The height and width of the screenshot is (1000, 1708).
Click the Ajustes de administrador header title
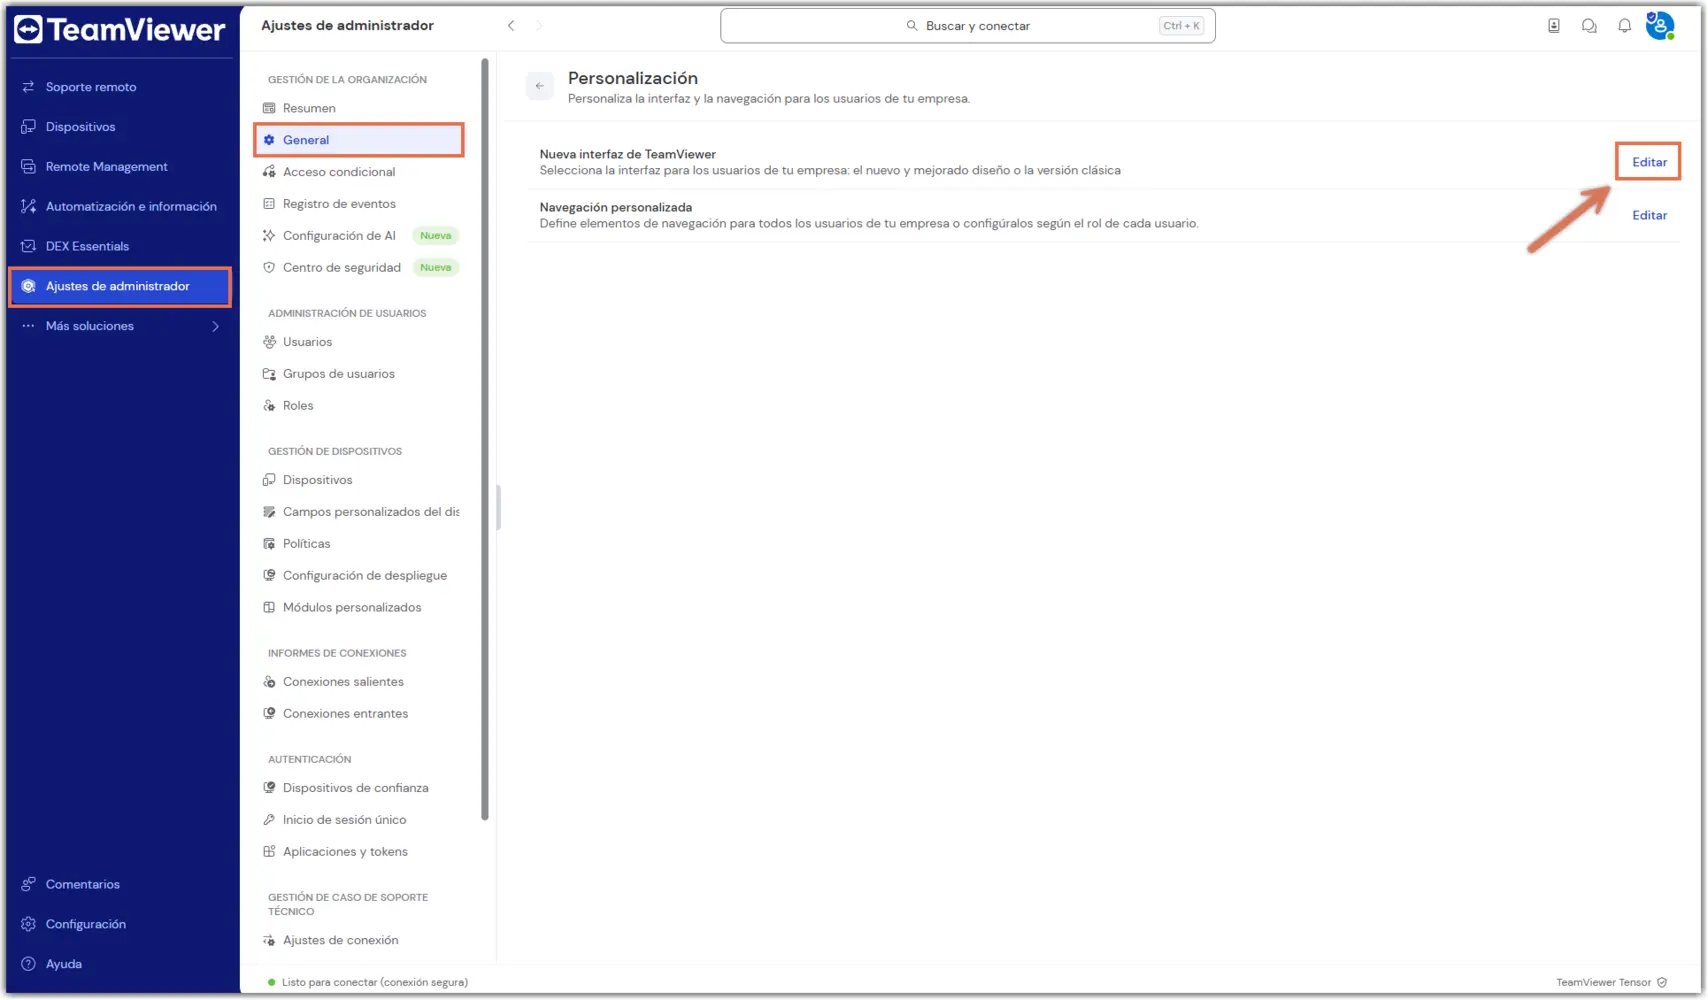[347, 26]
